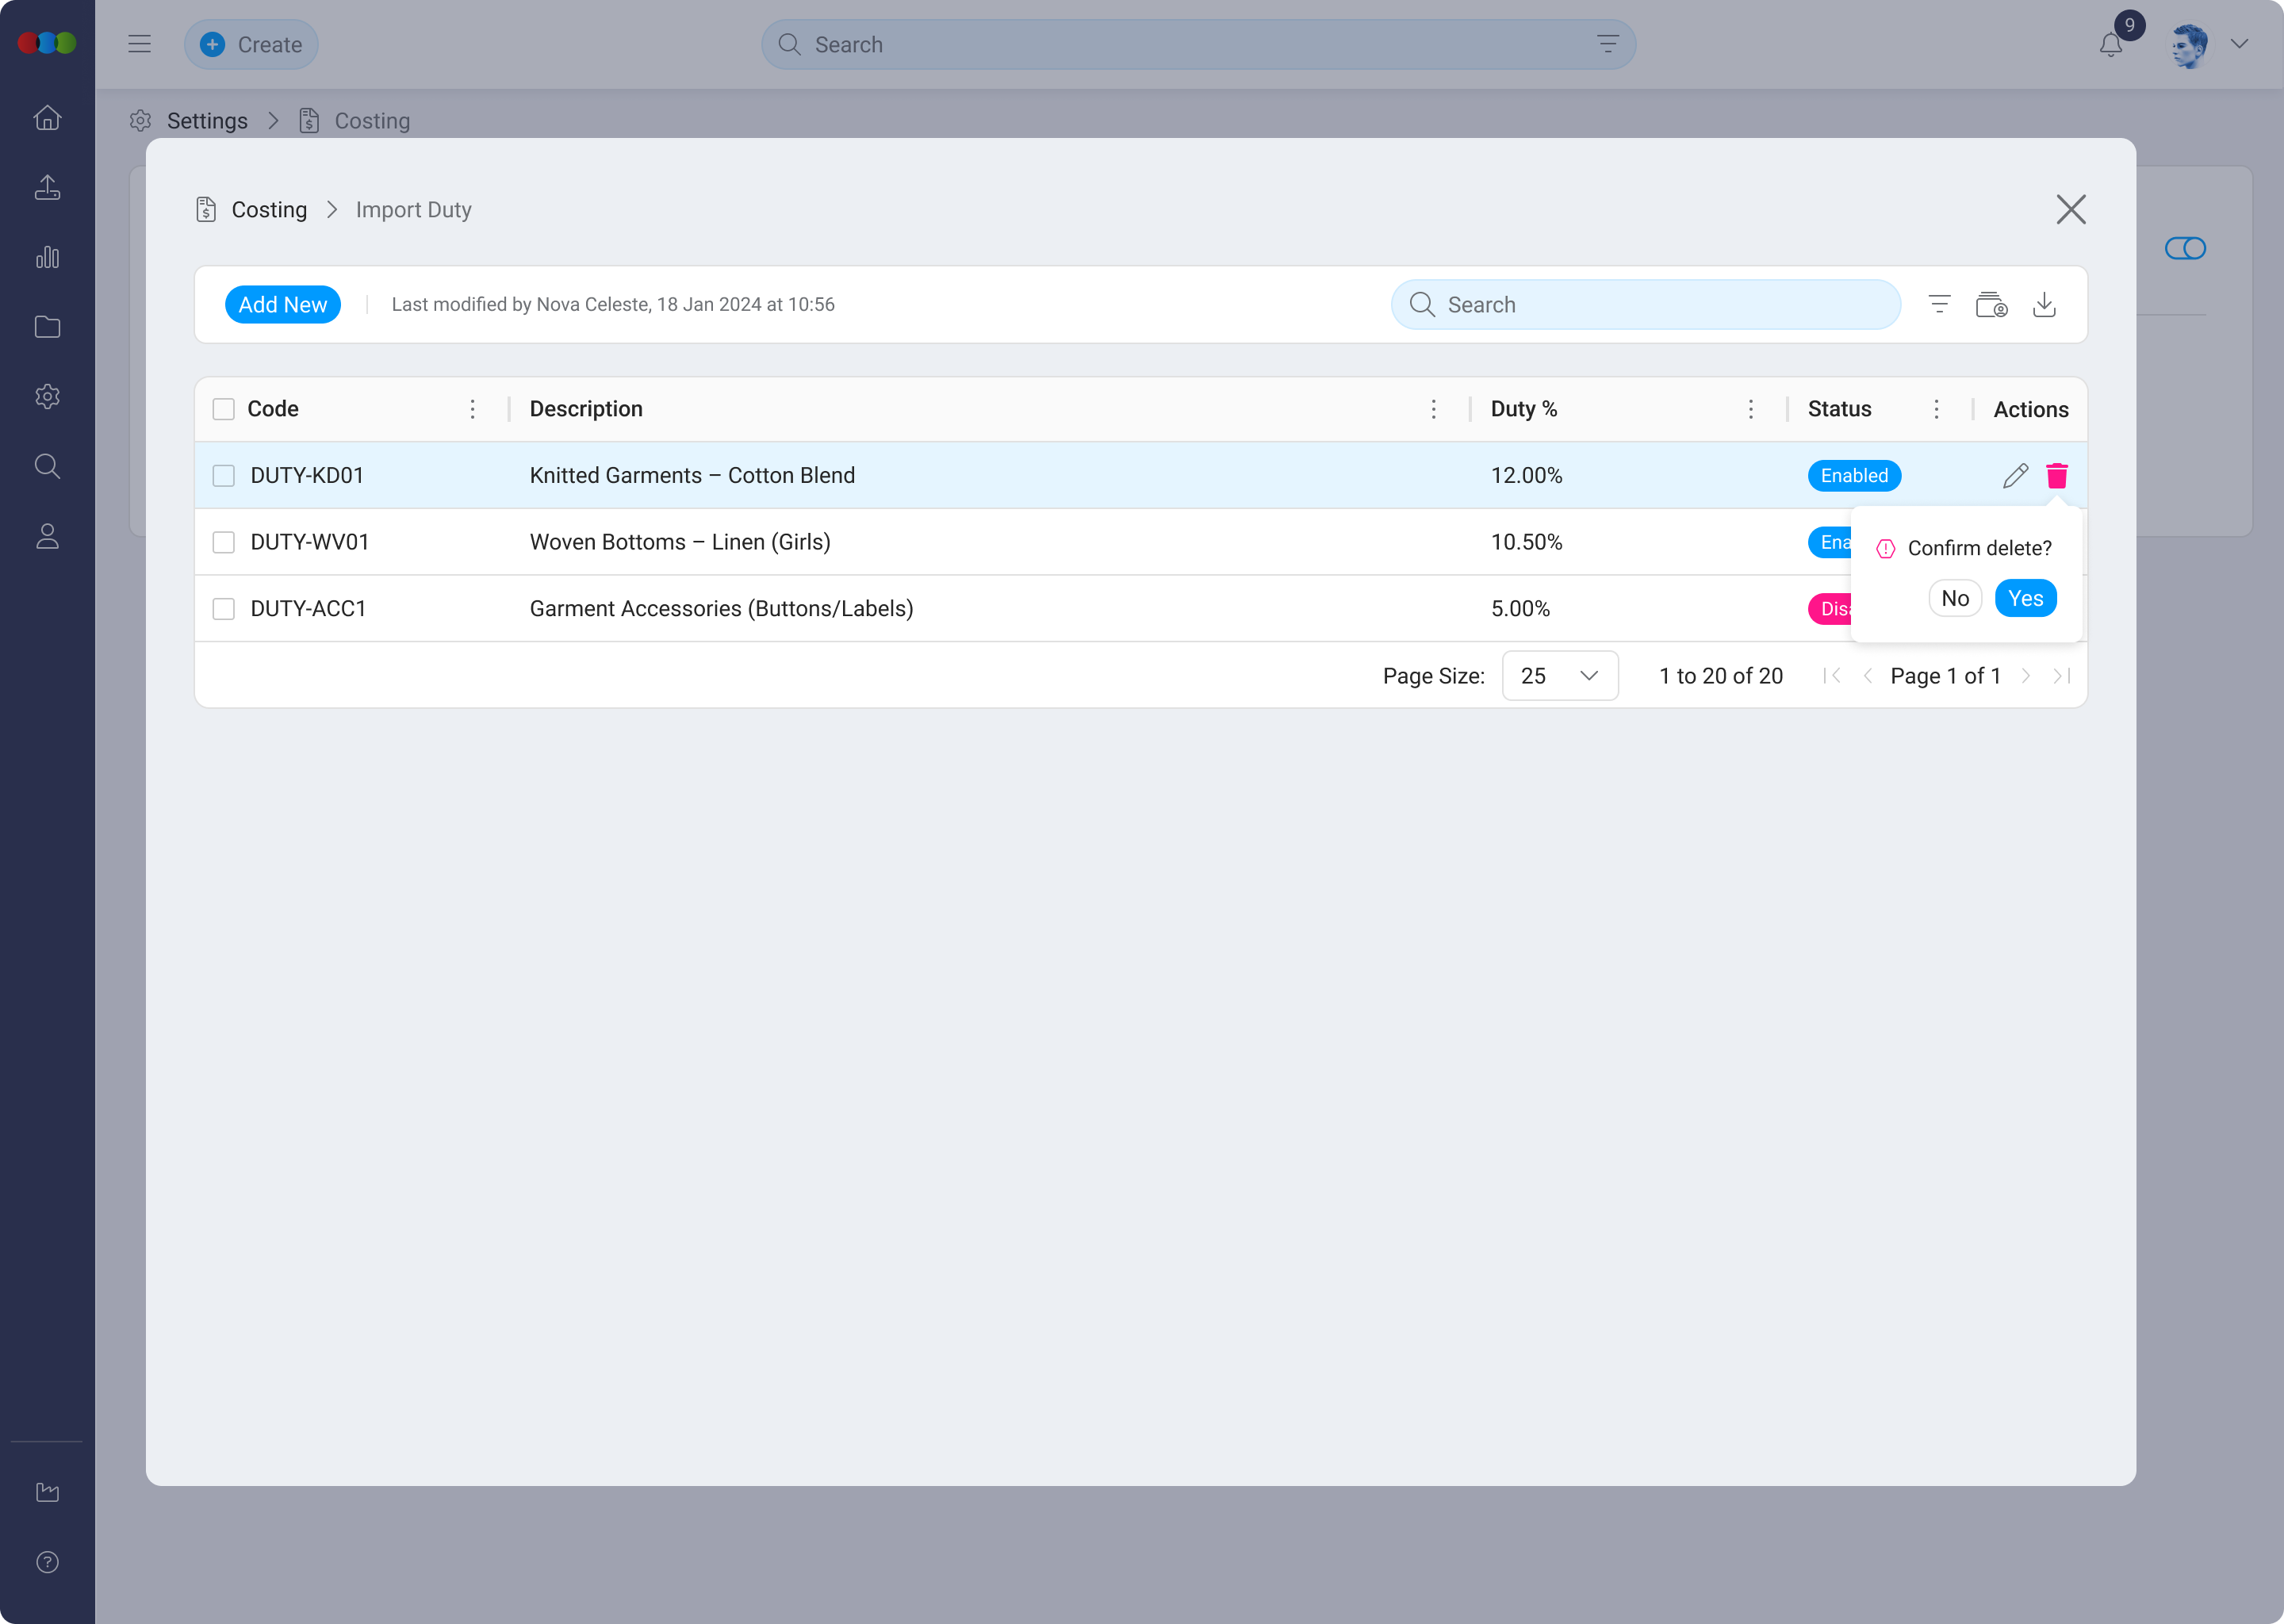Click the export download icon above the table
Image resolution: width=2284 pixels, height=1624 pixels.
pyautogui.click(x=2045, y=304)
